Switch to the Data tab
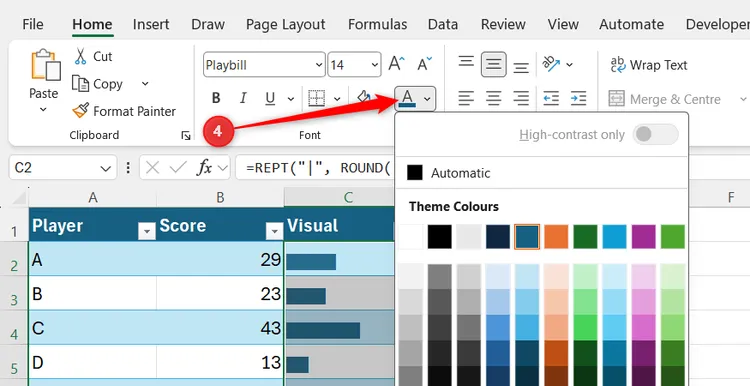This screenshot has height=386, width=750. pyautogui.click(x=443, y=24)
